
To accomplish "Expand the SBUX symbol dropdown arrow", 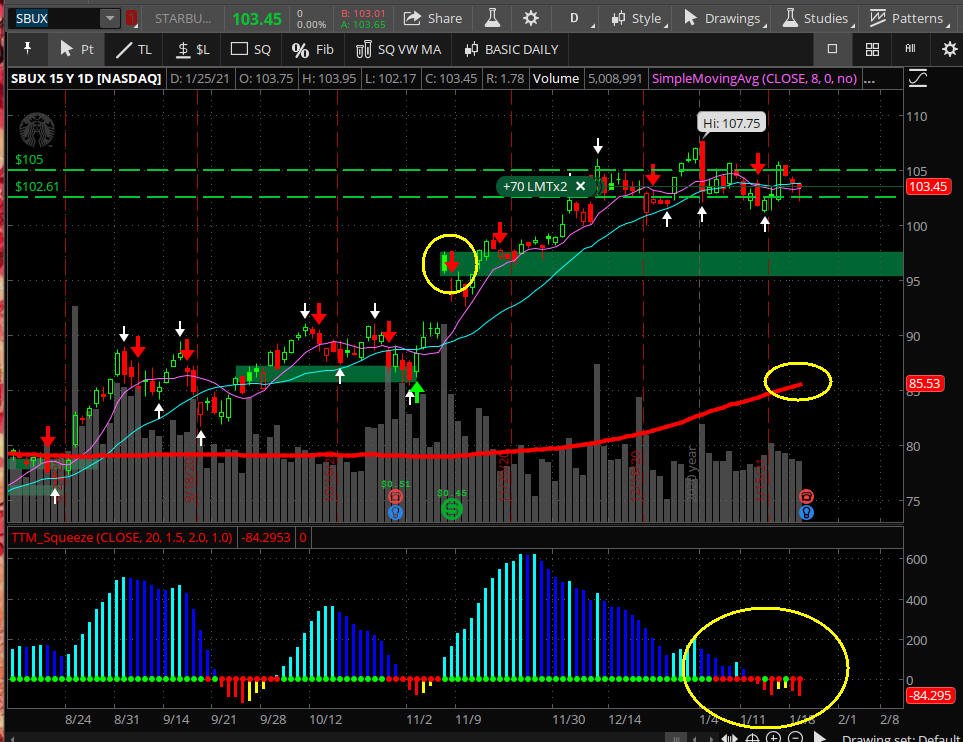I will (x=109, y=18).
